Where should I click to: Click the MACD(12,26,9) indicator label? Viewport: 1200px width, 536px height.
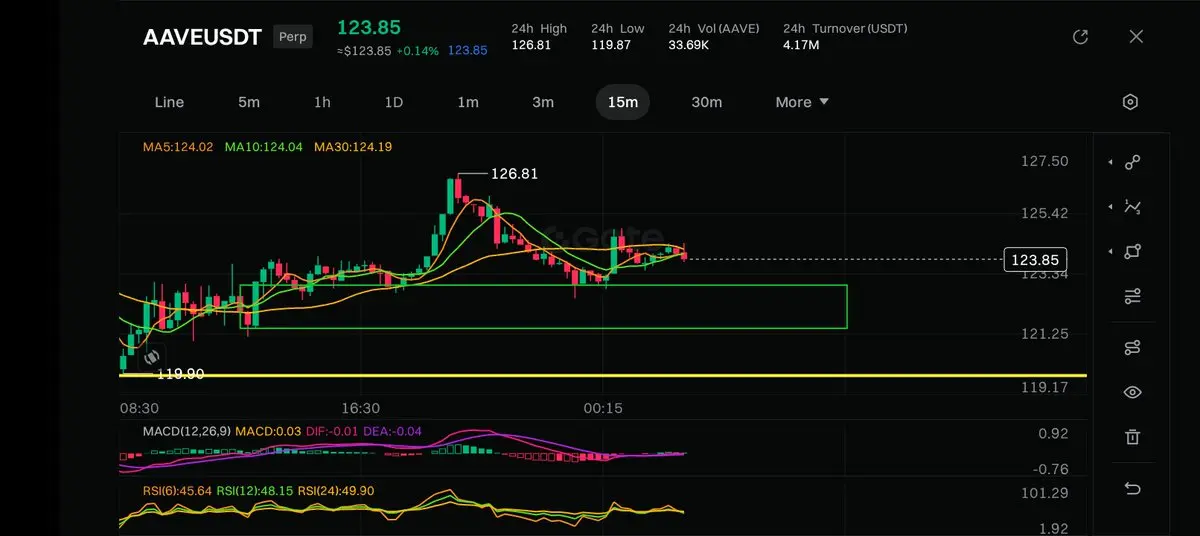(187, 431)
